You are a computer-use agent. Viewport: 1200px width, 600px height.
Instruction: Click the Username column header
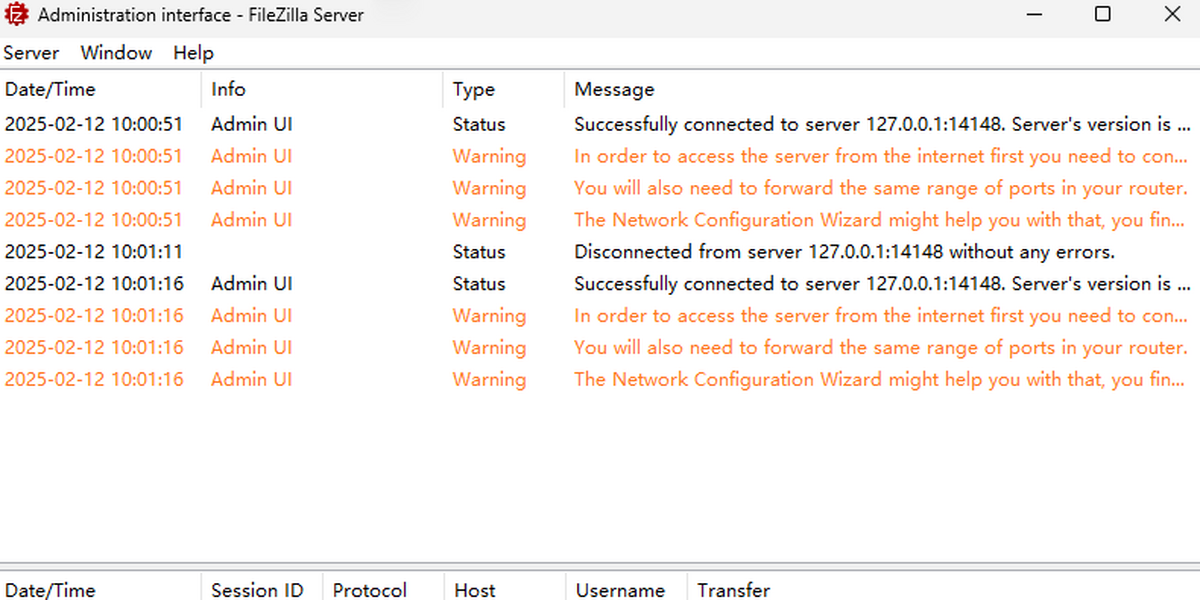point(620,590)
